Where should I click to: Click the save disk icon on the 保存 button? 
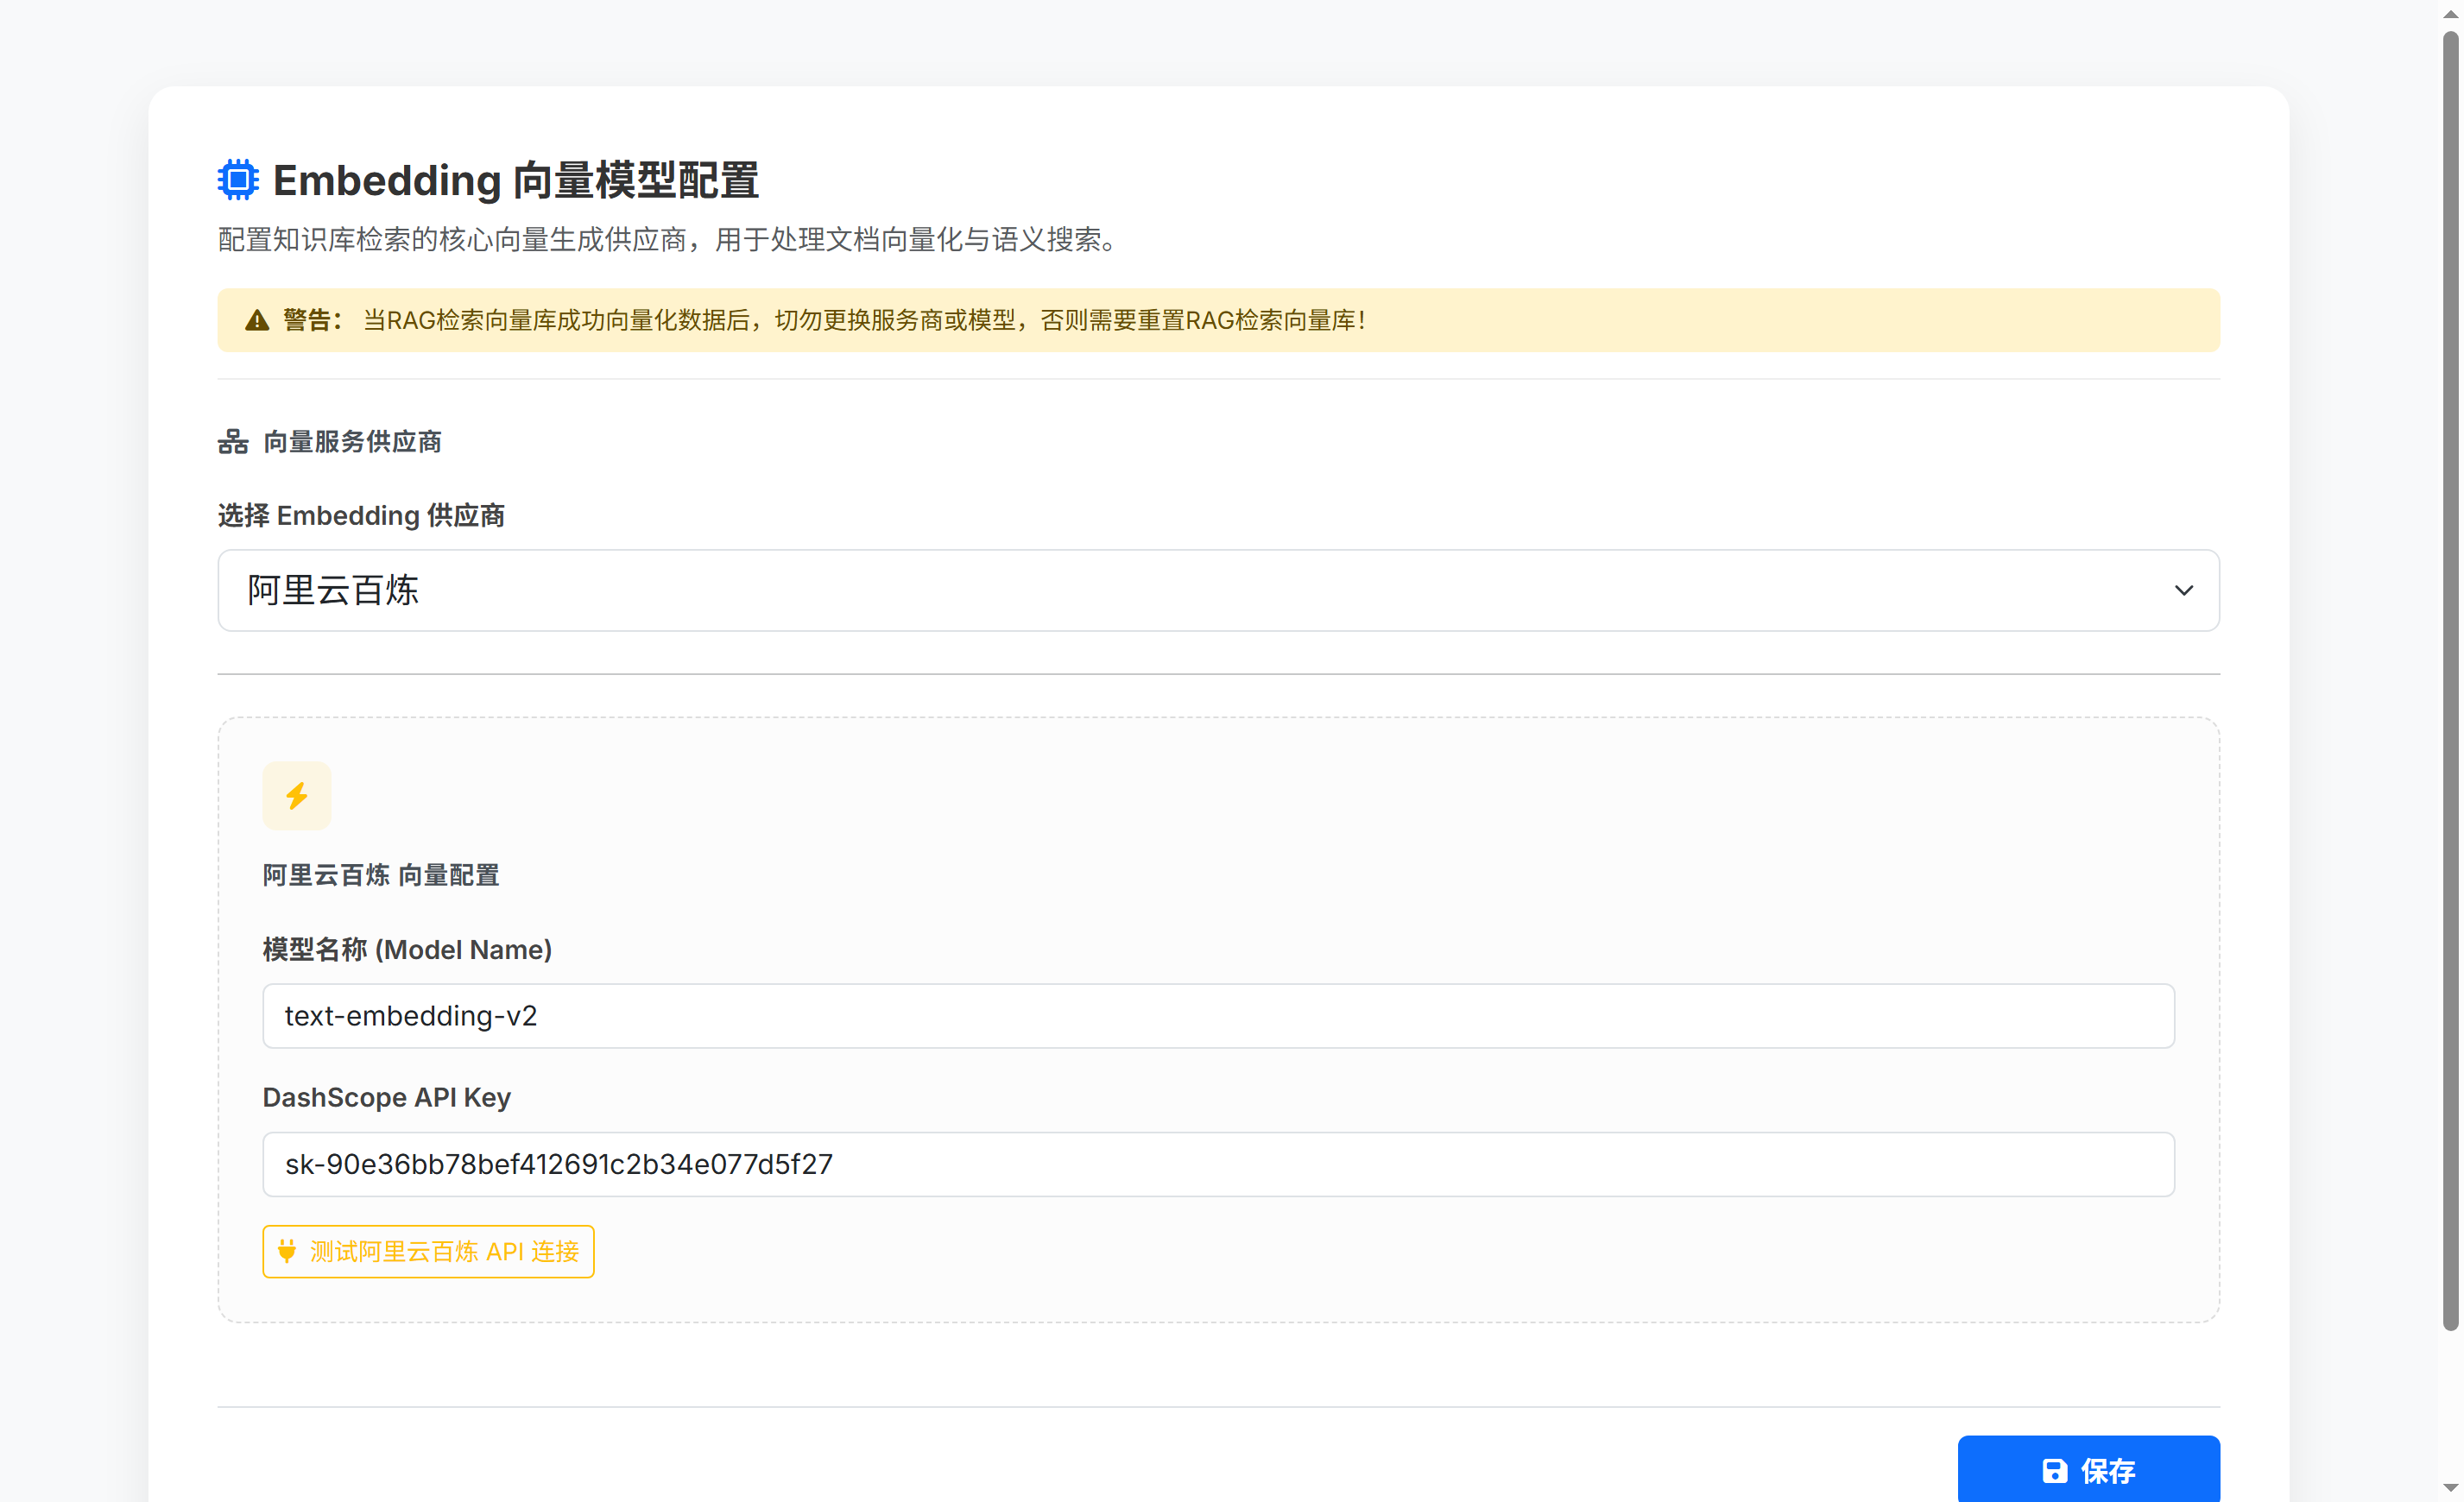[x=2055, y=1470]
